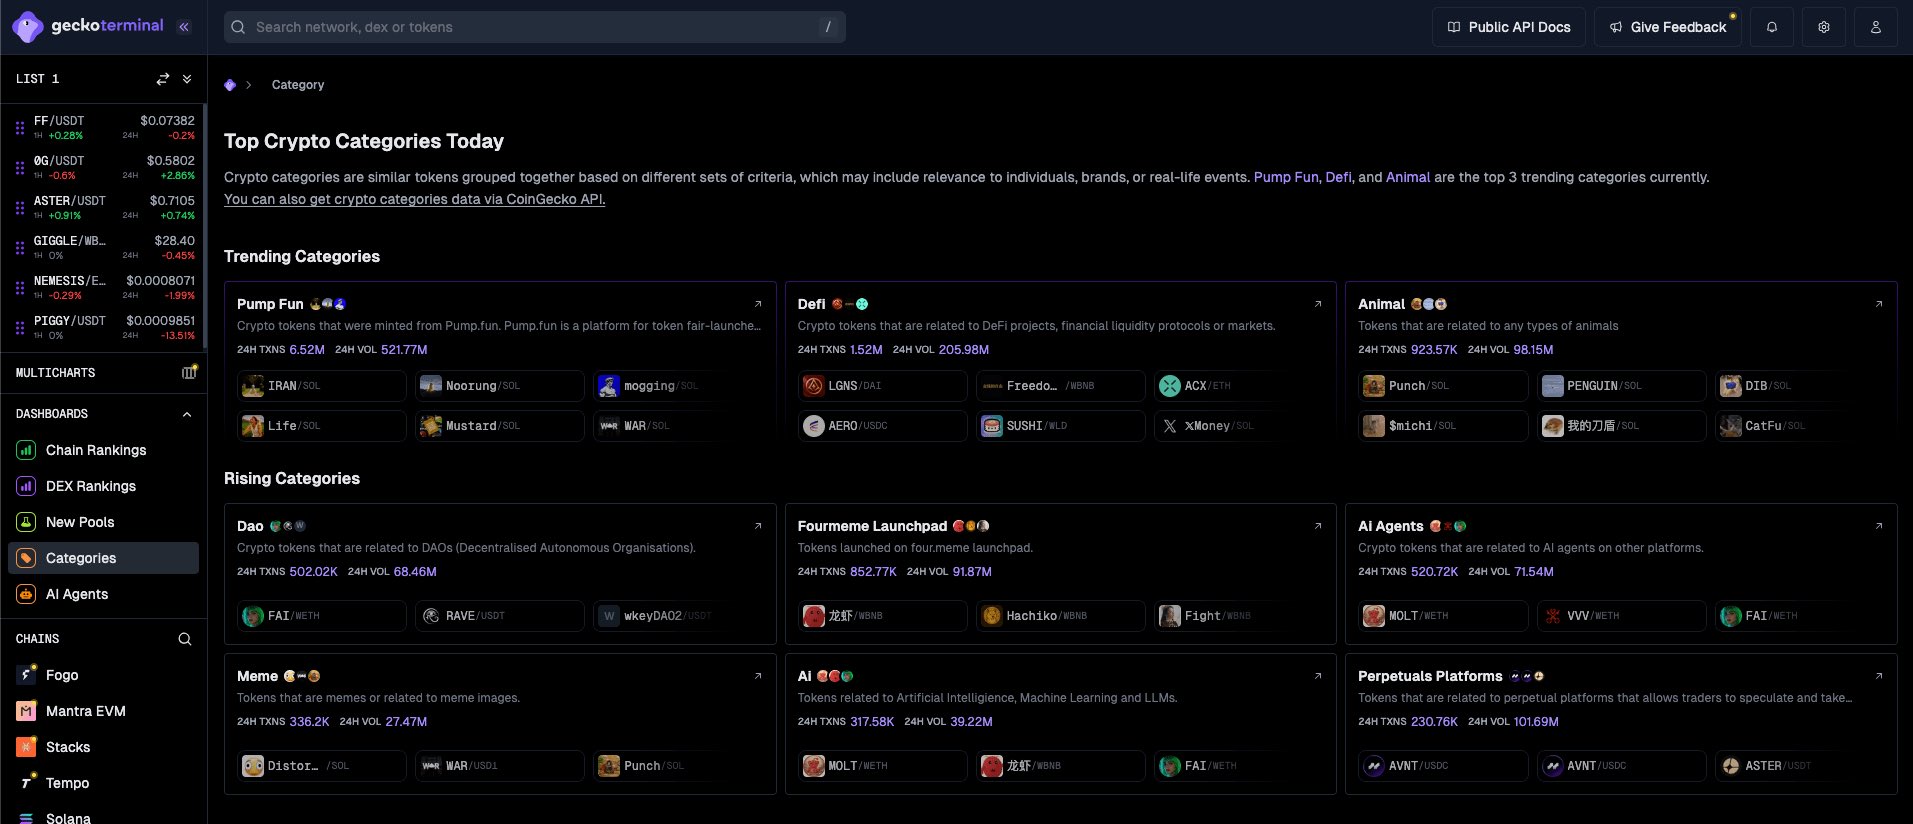Select the PIGGY/USDT watchlist row
Viewport: 1913px width, 824px height.
click(104, 327)
